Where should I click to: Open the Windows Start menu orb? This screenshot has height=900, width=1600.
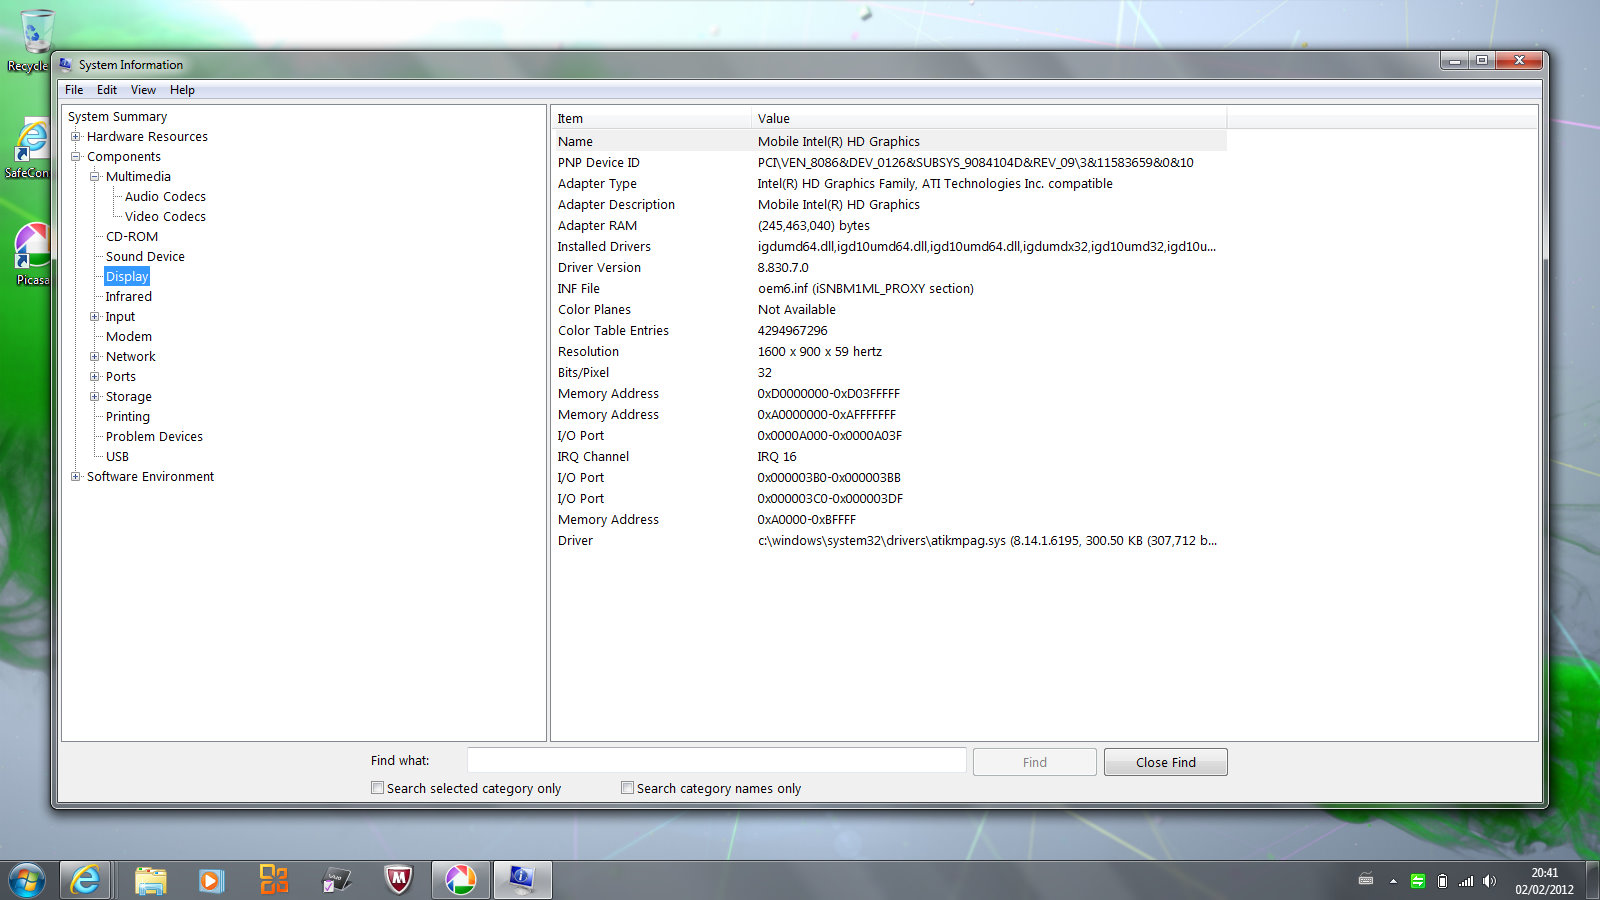27,880
